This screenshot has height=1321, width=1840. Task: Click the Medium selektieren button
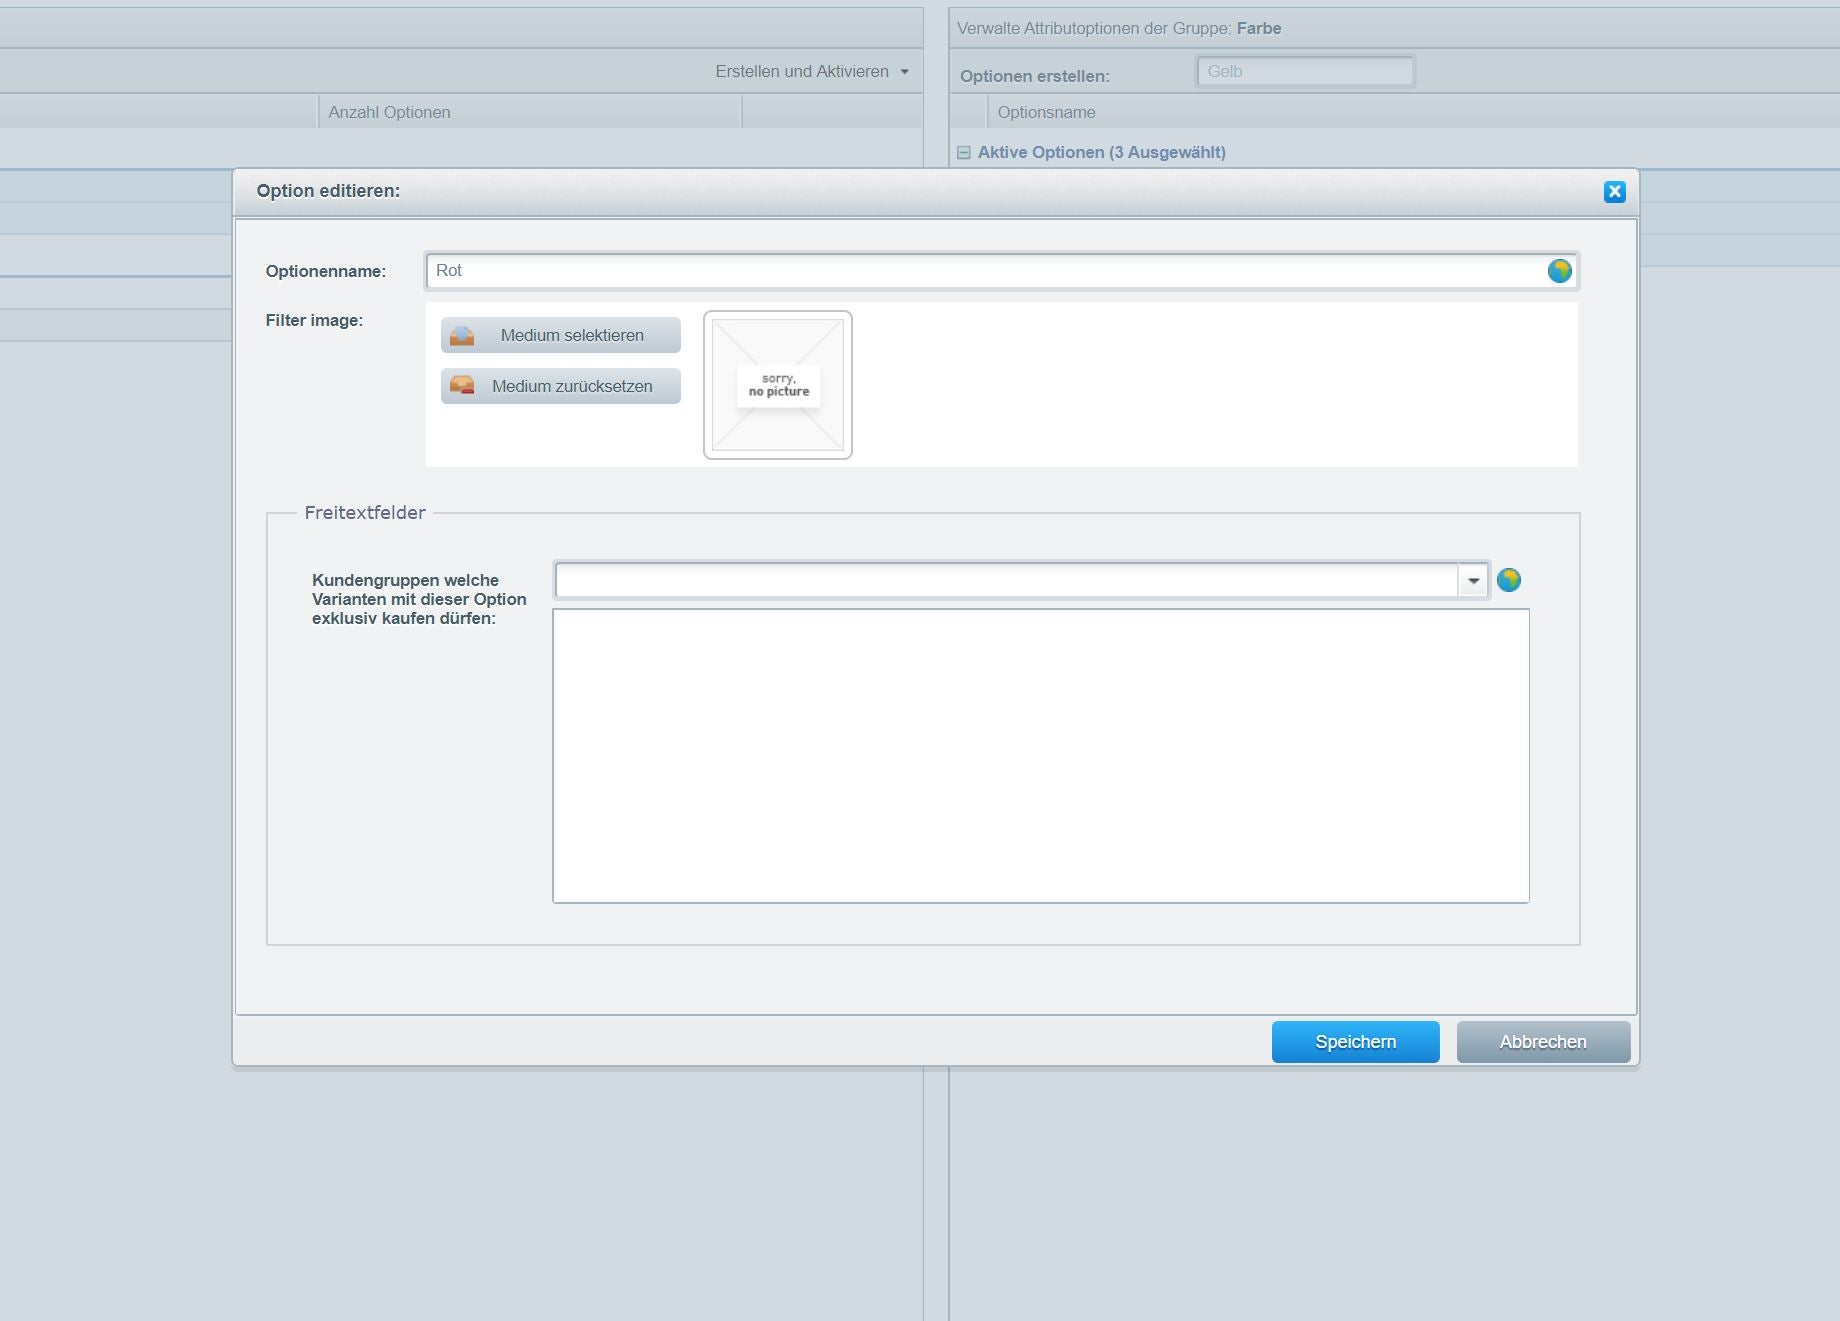(561, 335)
